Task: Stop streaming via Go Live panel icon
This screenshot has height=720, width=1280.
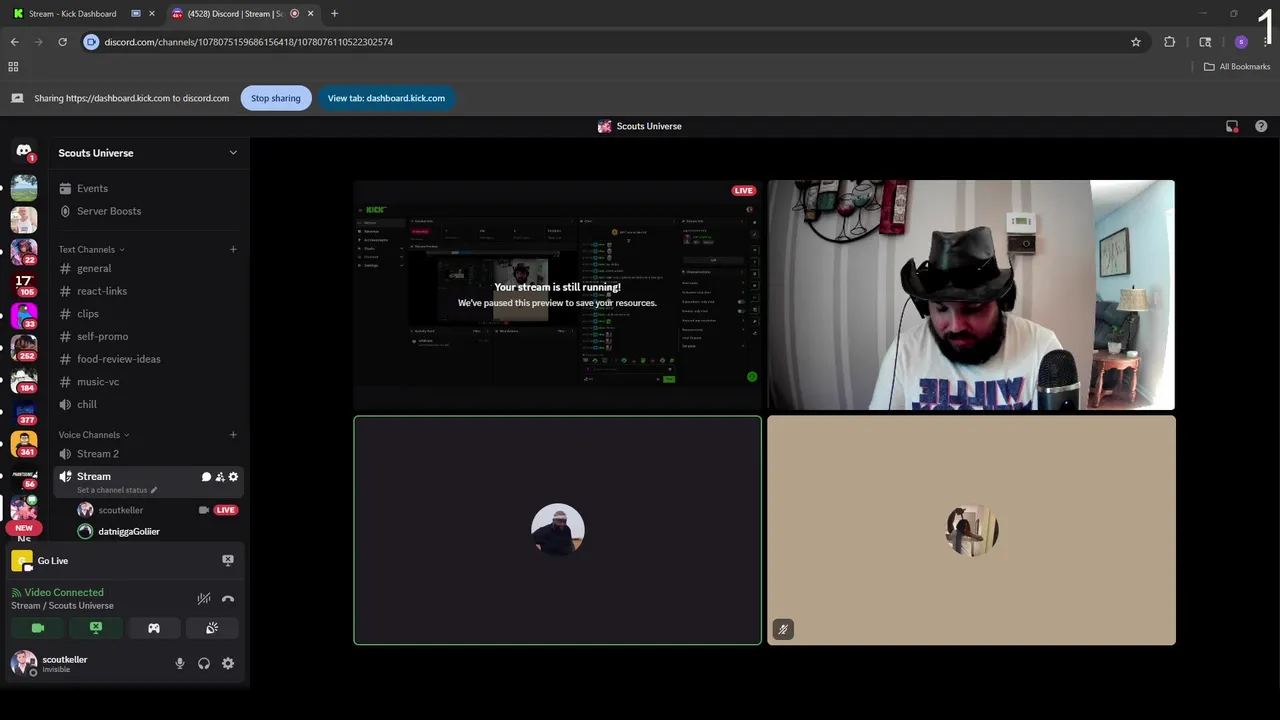Action: click(x=228, y=561)
